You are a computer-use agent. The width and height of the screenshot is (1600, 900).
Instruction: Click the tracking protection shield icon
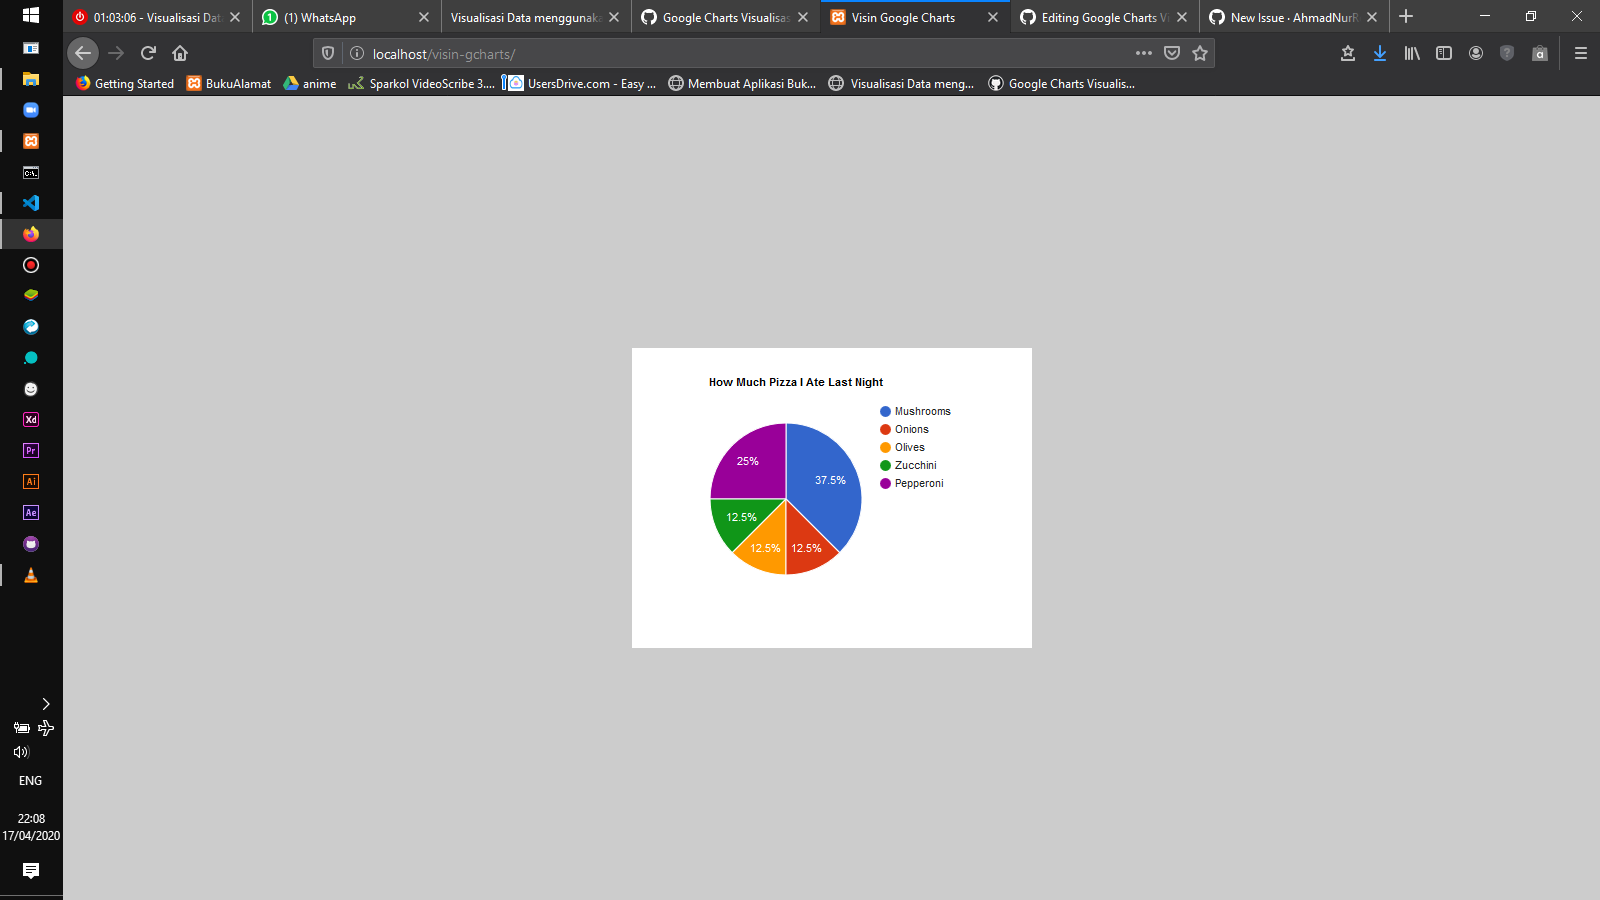tap(328, 53)
